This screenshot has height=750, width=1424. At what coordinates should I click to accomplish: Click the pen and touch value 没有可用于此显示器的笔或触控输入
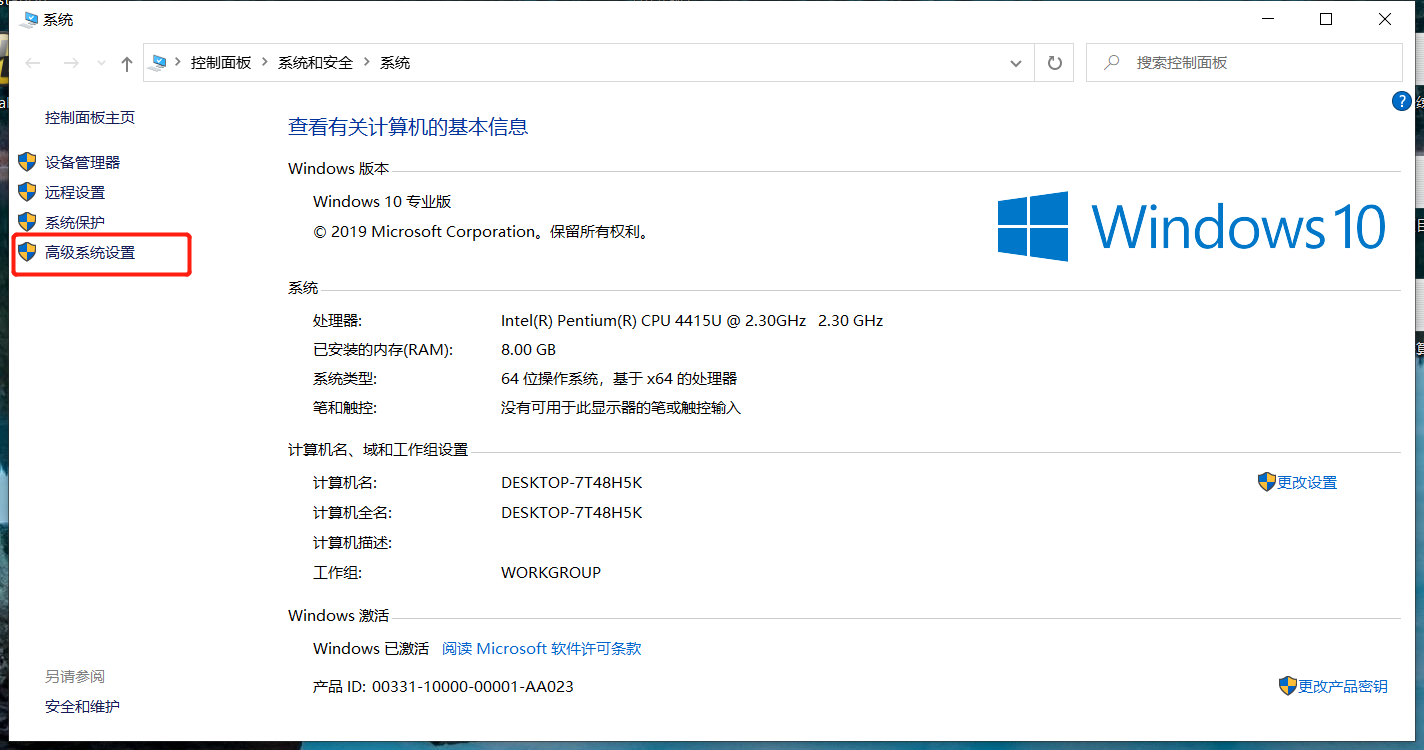point(621,407)
